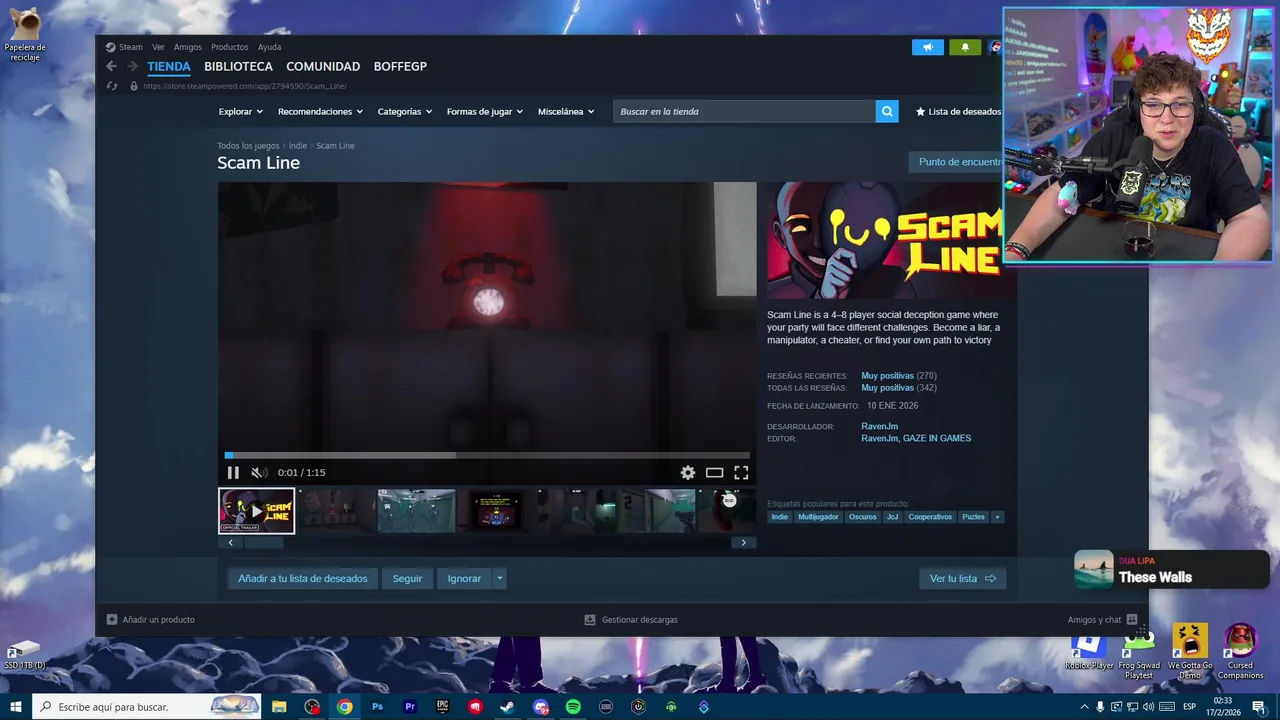
Task: Unmute the trailer volume icon
Action: coord(258,473)
